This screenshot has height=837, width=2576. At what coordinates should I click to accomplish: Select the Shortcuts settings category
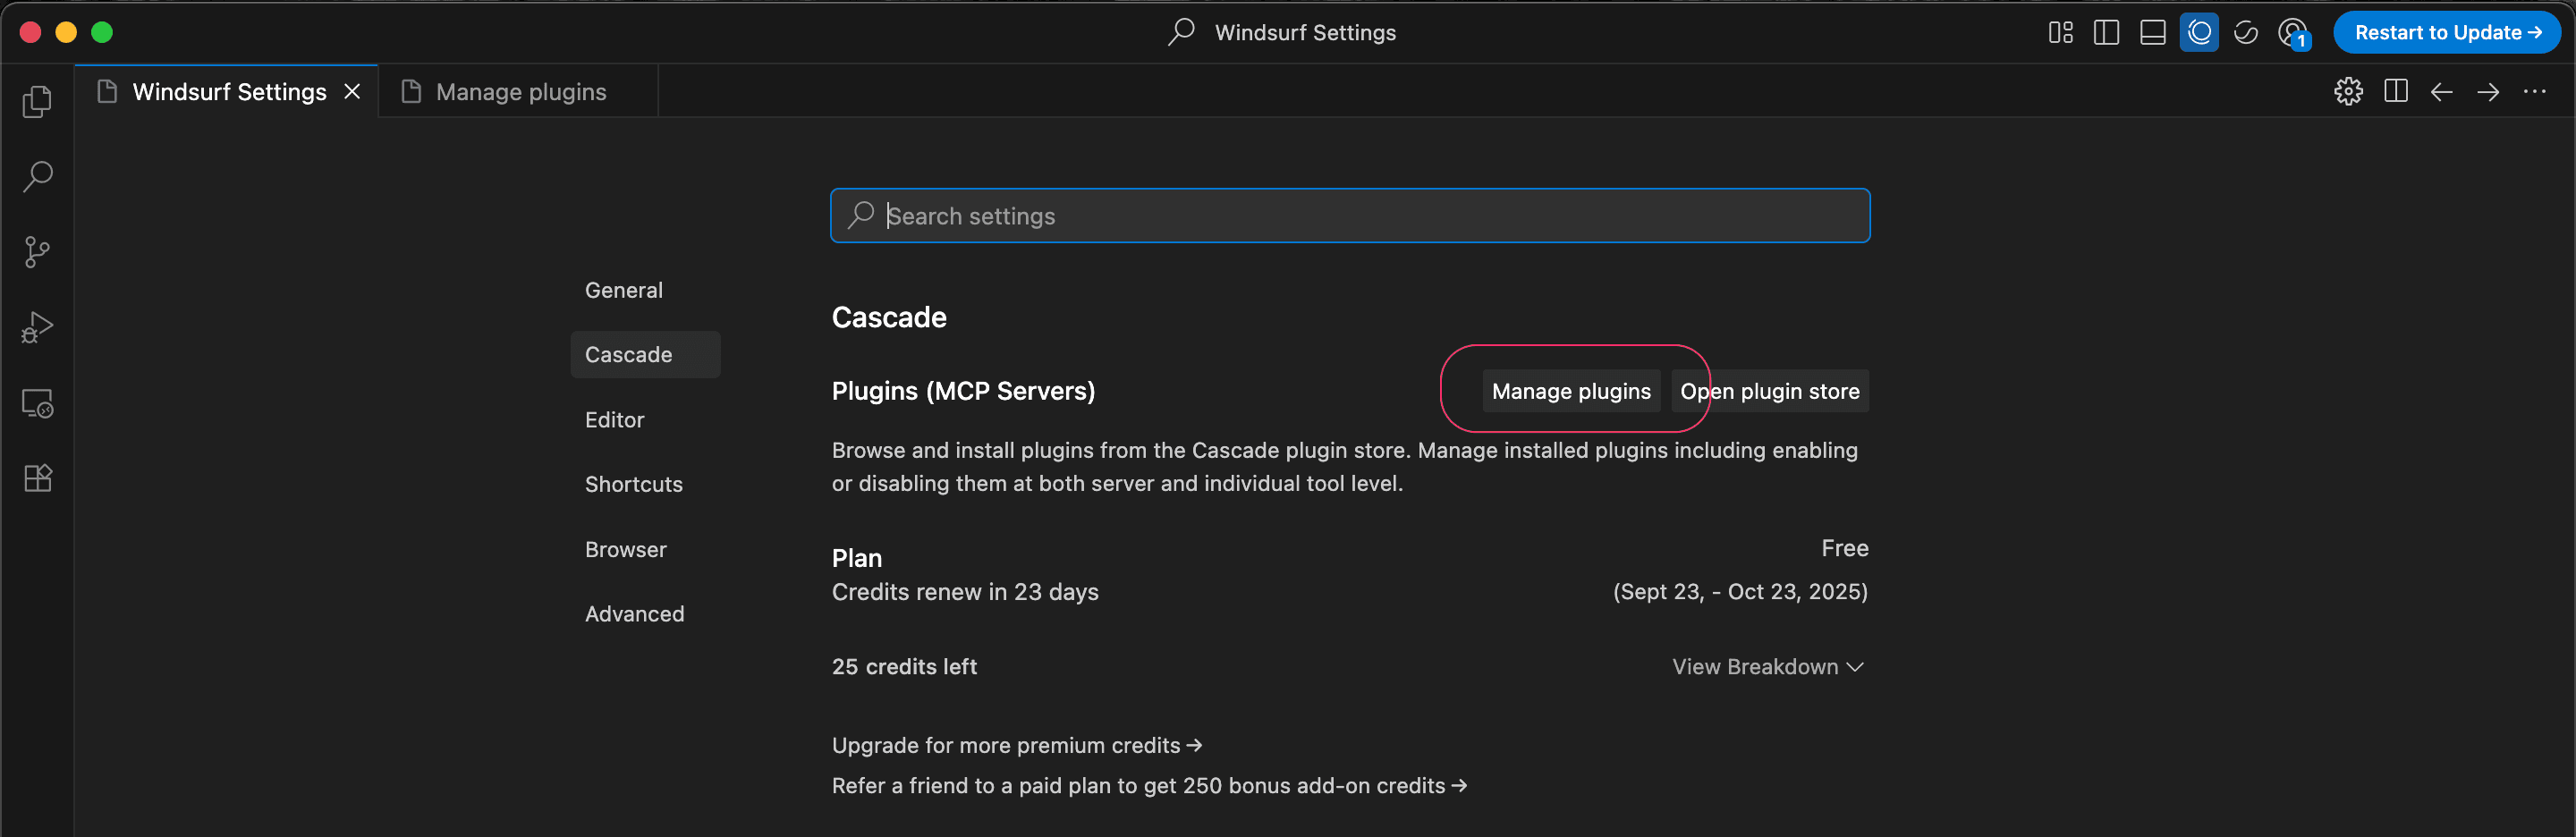(x=633, y=484)
